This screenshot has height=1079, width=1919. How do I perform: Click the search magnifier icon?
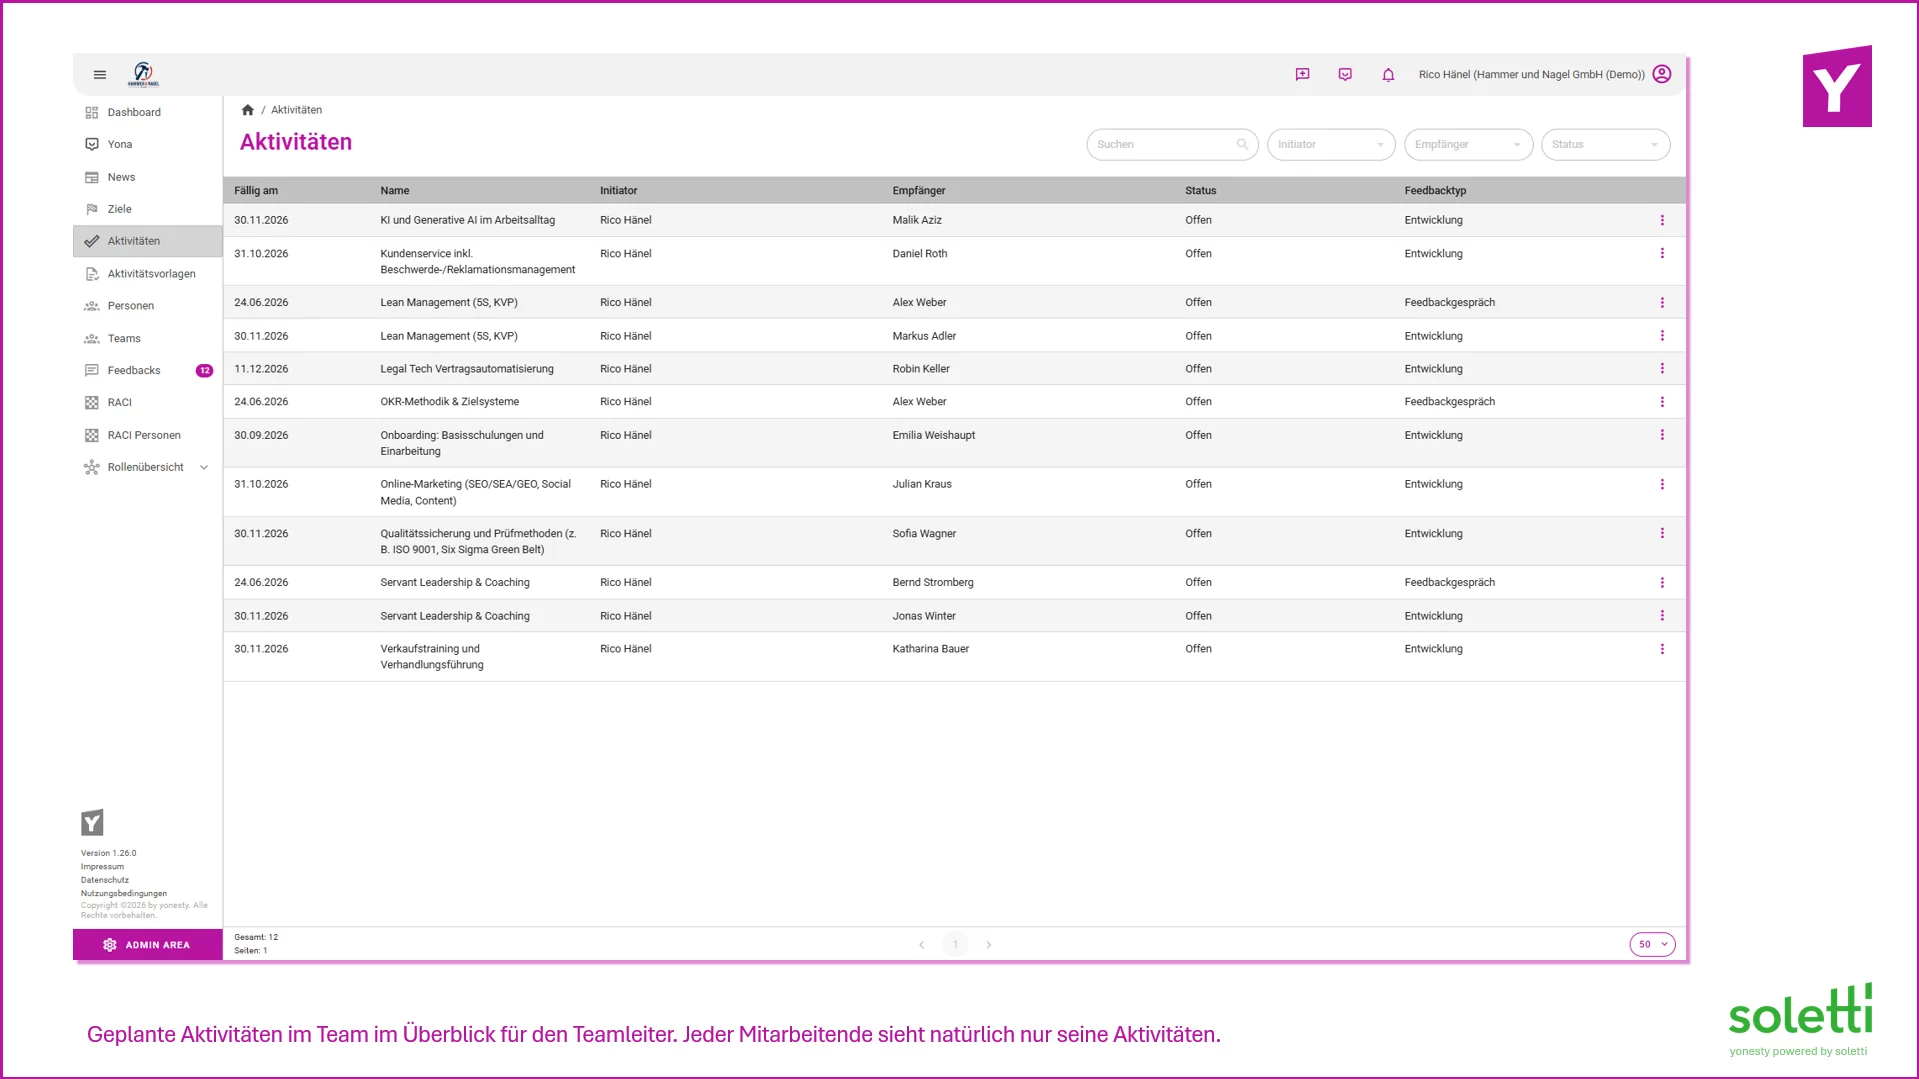pos(1242,144)
